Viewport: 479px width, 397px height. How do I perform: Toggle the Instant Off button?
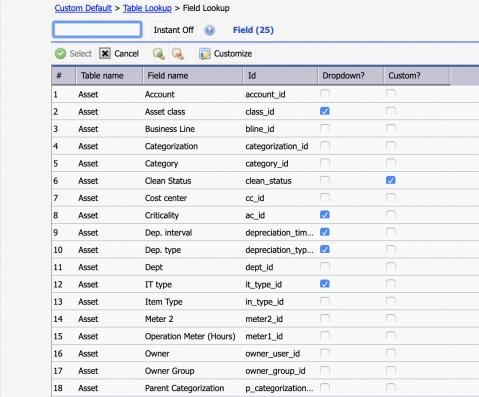[x=173, y=30]
